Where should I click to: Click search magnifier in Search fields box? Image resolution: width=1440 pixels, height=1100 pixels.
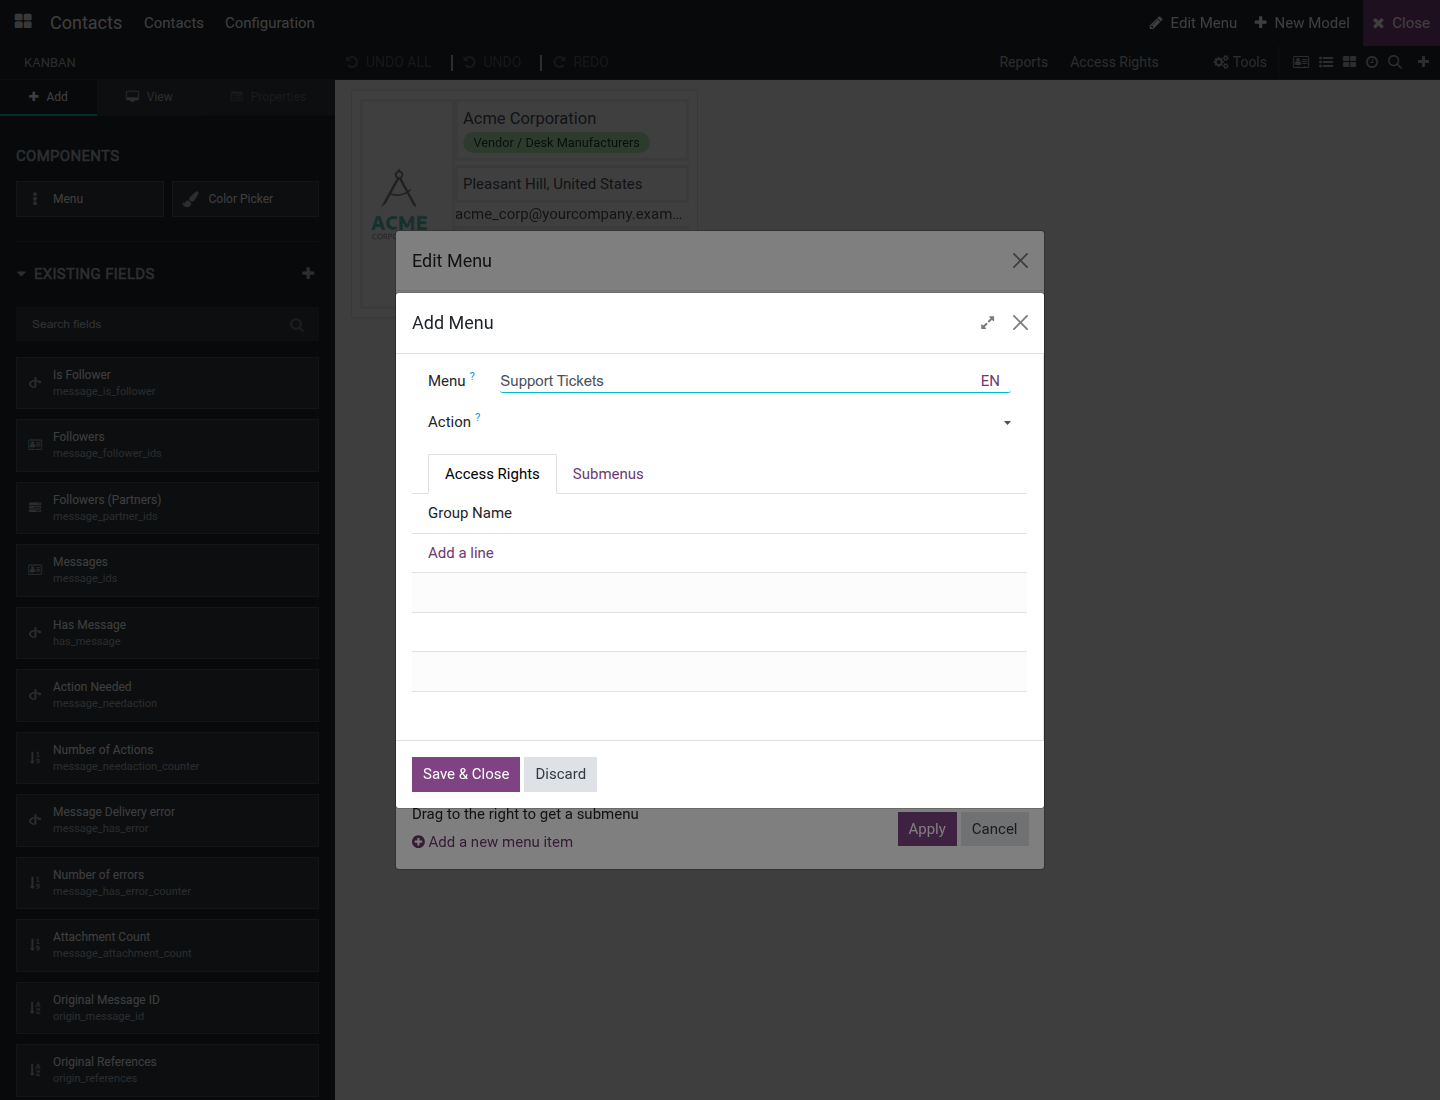tap(297, 325)
